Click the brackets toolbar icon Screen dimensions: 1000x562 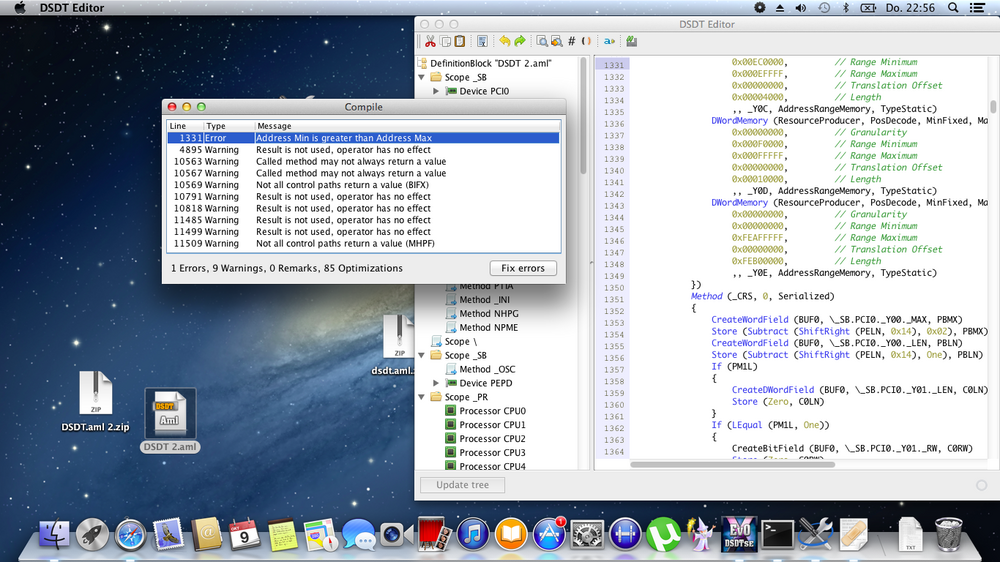[x=586, y=41]
